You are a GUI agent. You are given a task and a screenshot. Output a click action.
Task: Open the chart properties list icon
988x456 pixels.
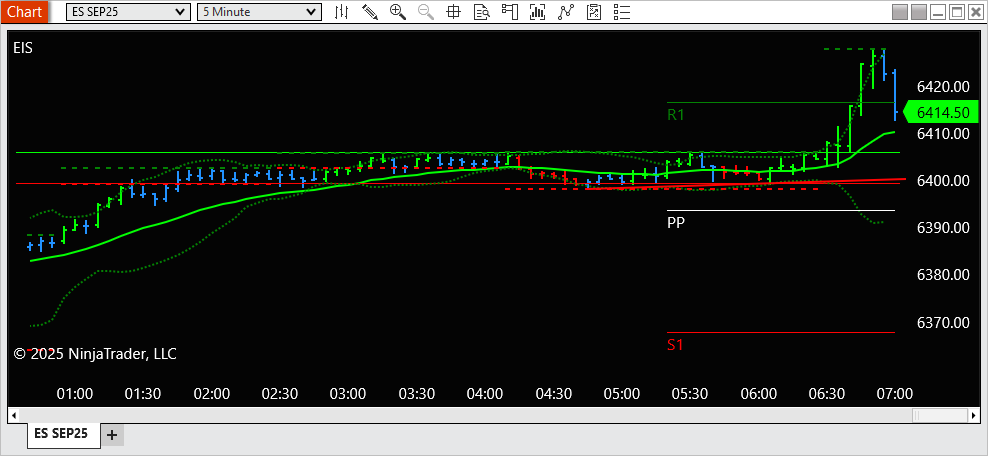[621, 11]
